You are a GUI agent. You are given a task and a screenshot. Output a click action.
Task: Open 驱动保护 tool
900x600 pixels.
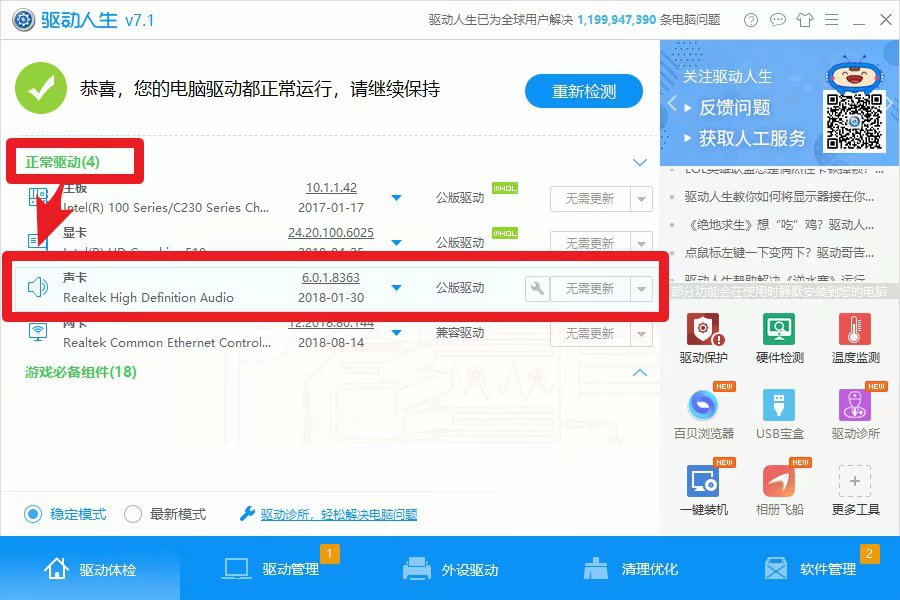pyautogui.click(x=704, y=339)
